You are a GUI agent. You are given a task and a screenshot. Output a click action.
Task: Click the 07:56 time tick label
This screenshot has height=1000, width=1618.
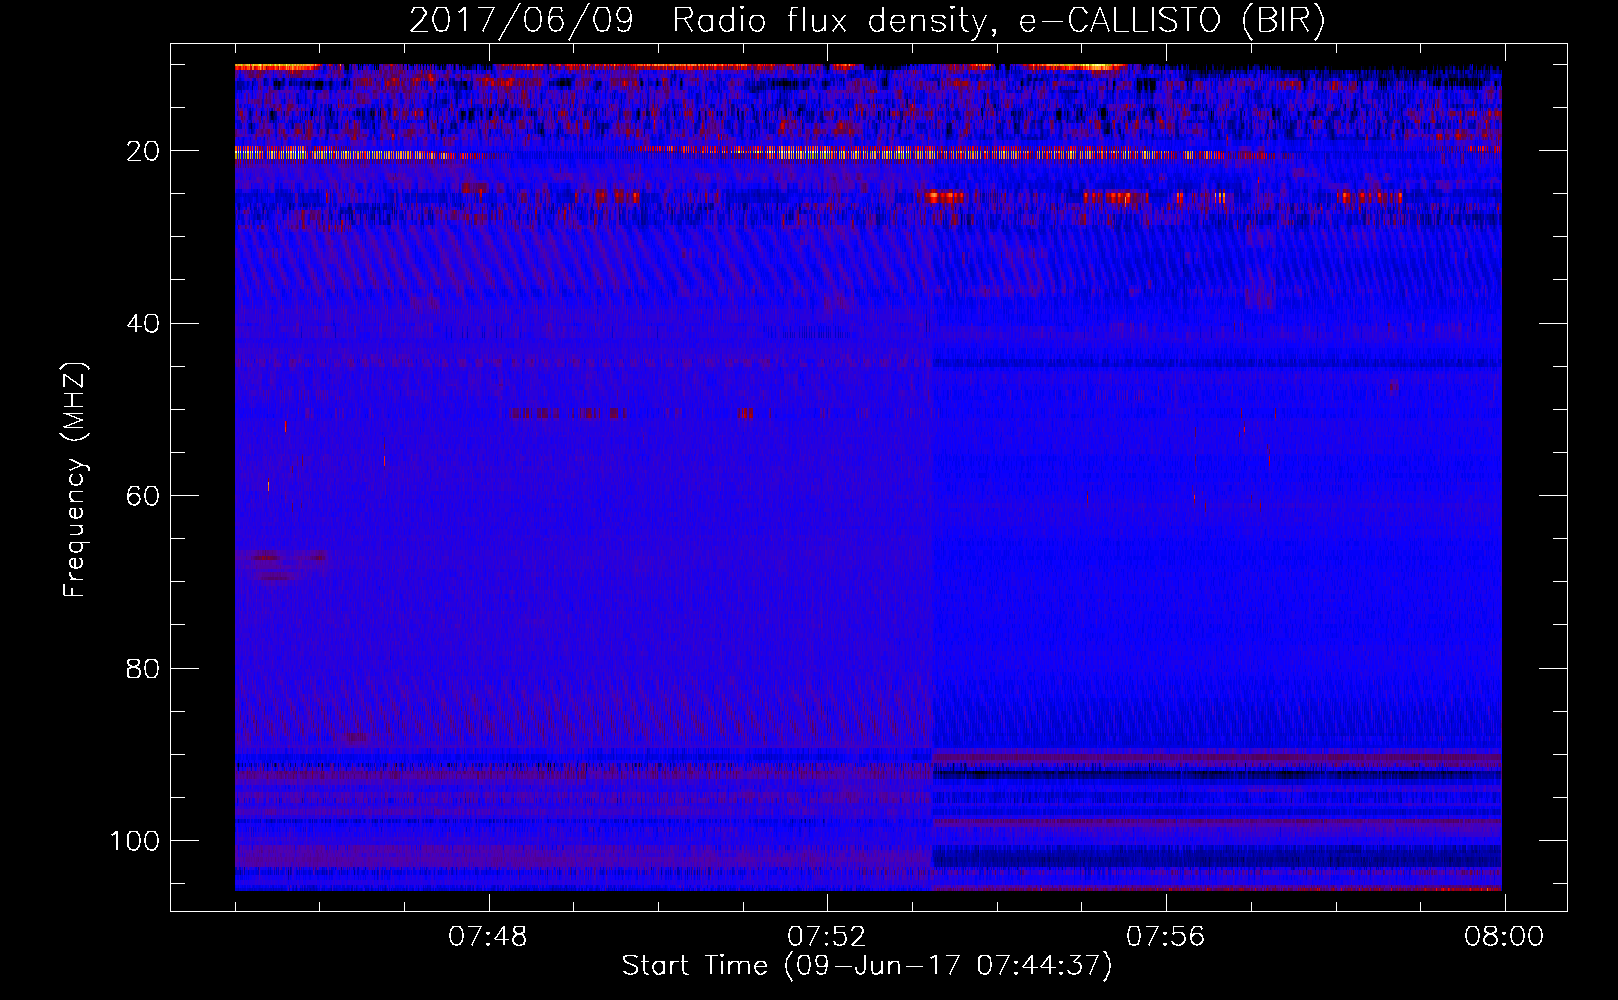click(1166, 937)
